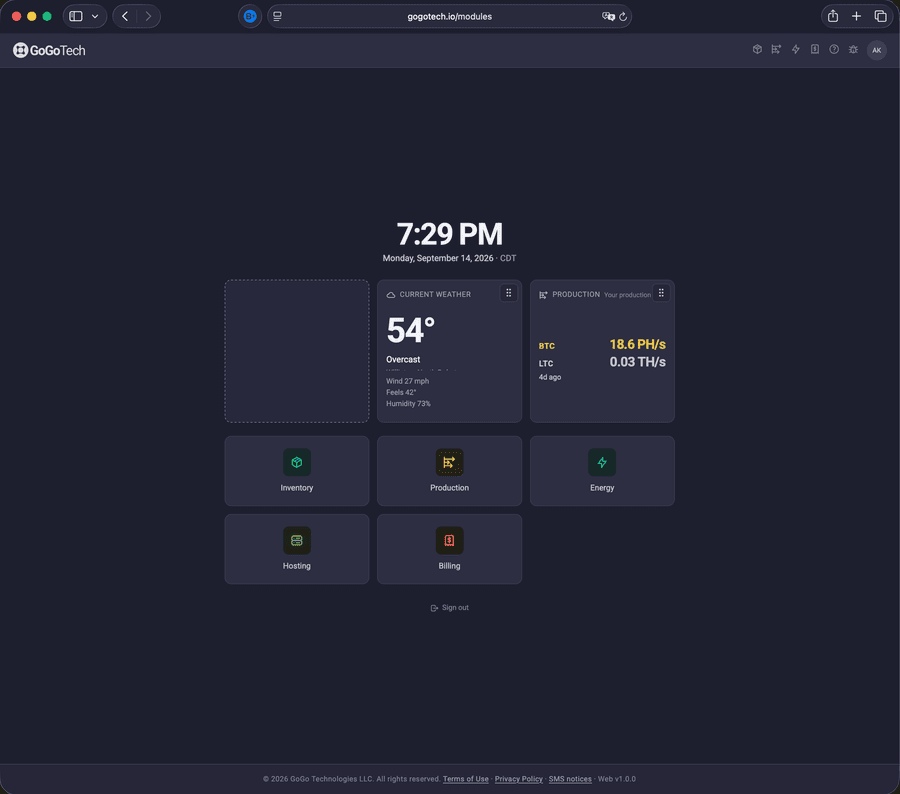
Task: Click the bug report icon in header
Action: coord(854,49)
